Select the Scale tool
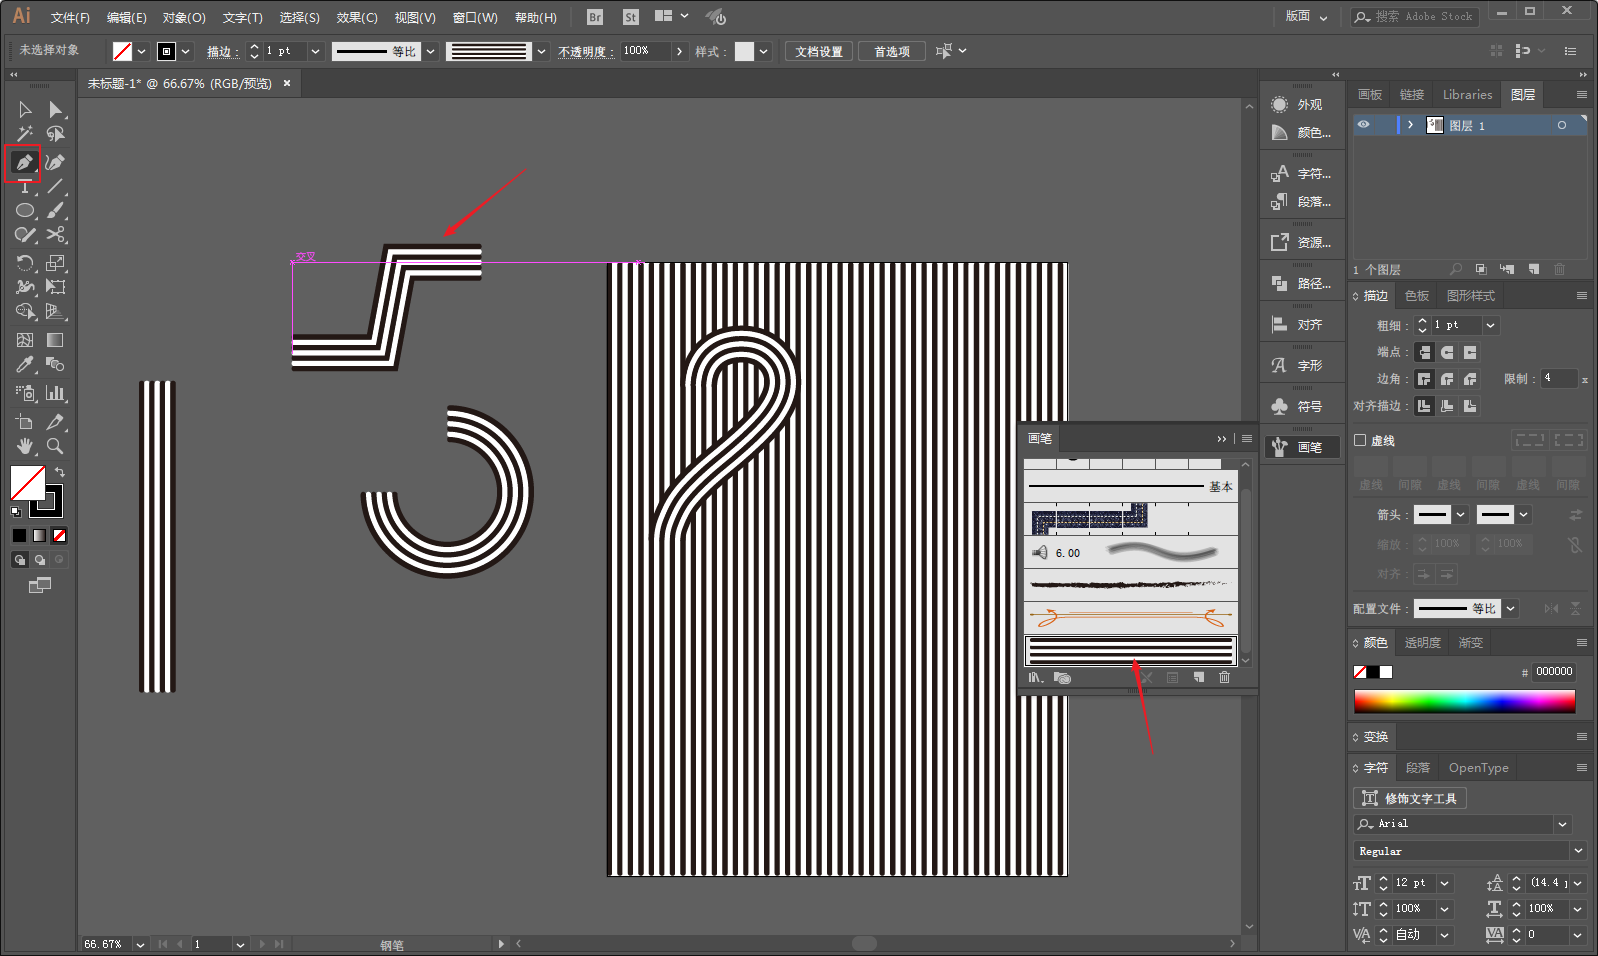 [x=55, y=263]
